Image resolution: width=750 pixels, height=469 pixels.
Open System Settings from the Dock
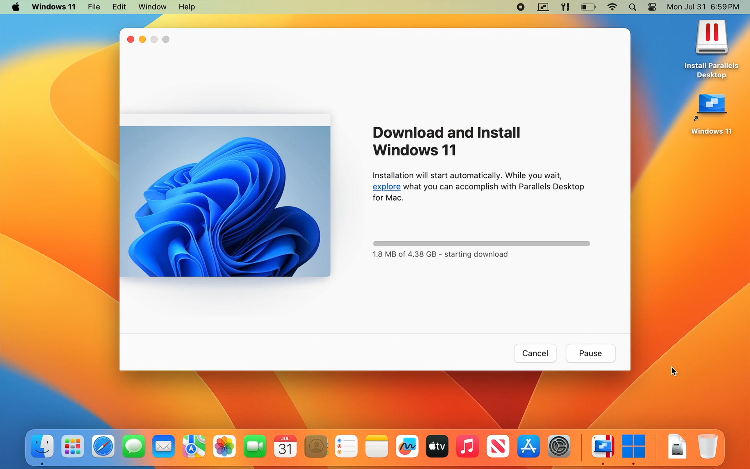pyautogui.click(x=560, y=446)
